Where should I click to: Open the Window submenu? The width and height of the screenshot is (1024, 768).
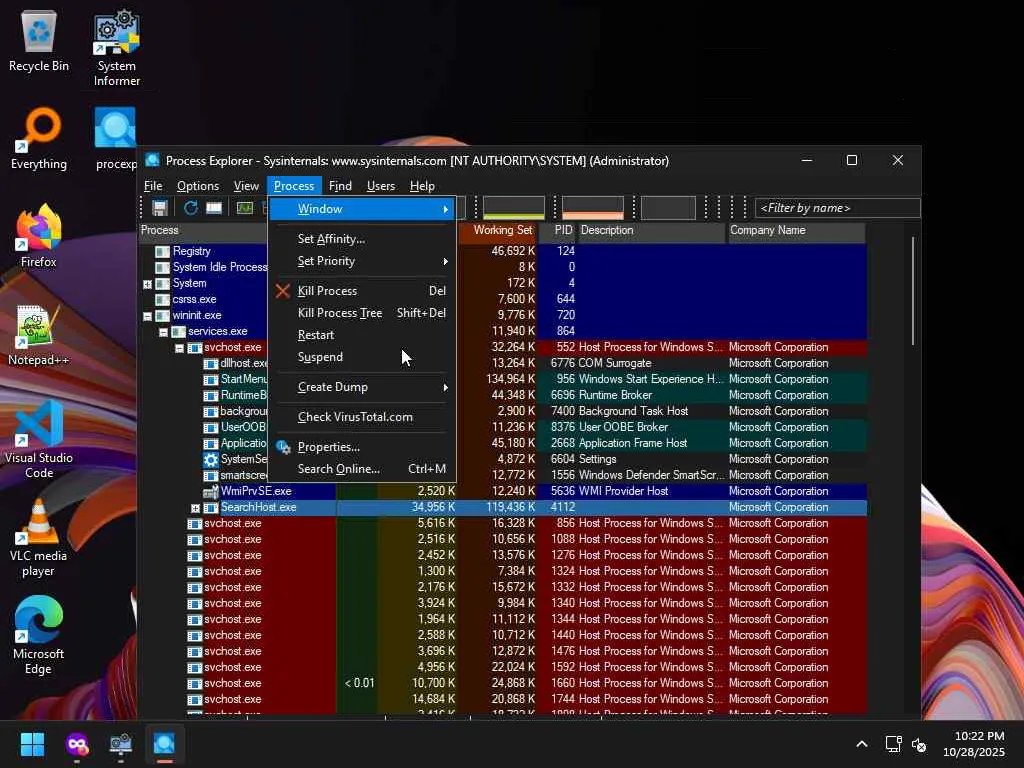[x=362, y=209]
